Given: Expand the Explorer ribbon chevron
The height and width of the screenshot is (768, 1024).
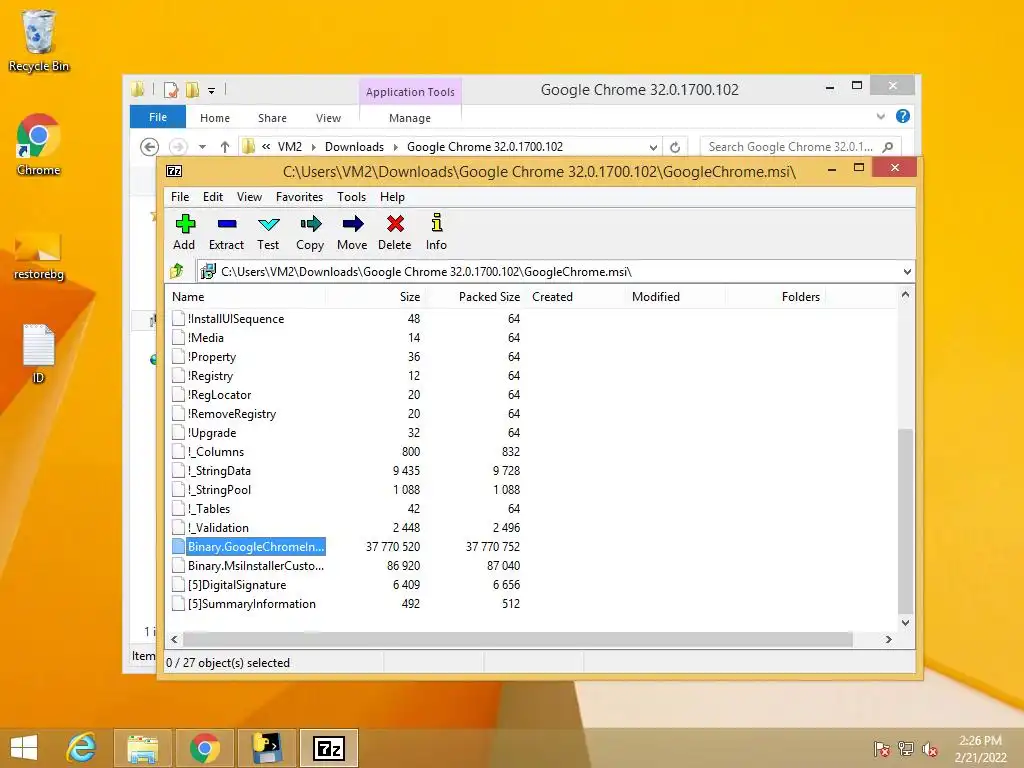Looking at the screenshot, I should pyautogui.click(x=880, y=116).
